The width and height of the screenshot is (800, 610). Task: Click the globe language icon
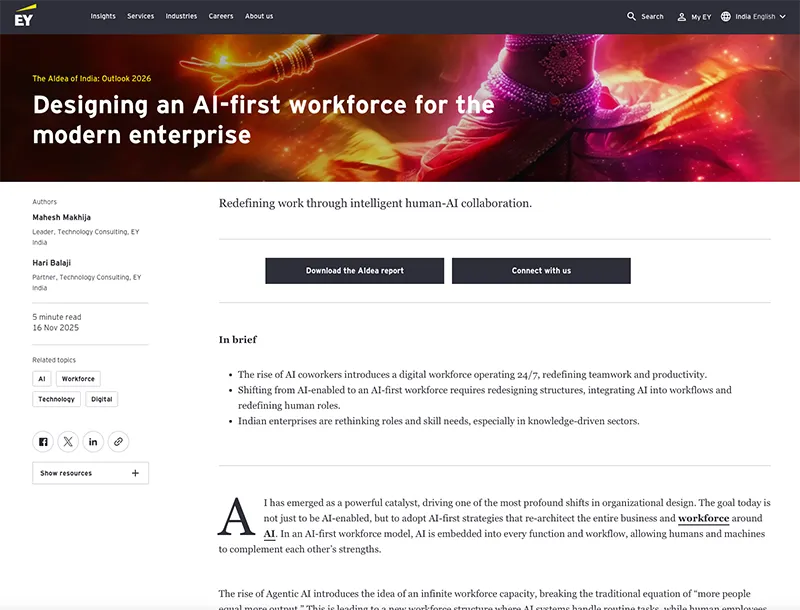725,16
